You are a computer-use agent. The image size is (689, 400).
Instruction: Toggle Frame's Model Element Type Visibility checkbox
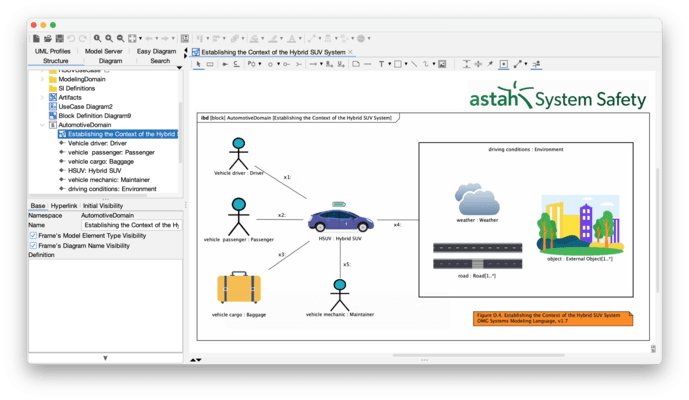coord(33,236)
